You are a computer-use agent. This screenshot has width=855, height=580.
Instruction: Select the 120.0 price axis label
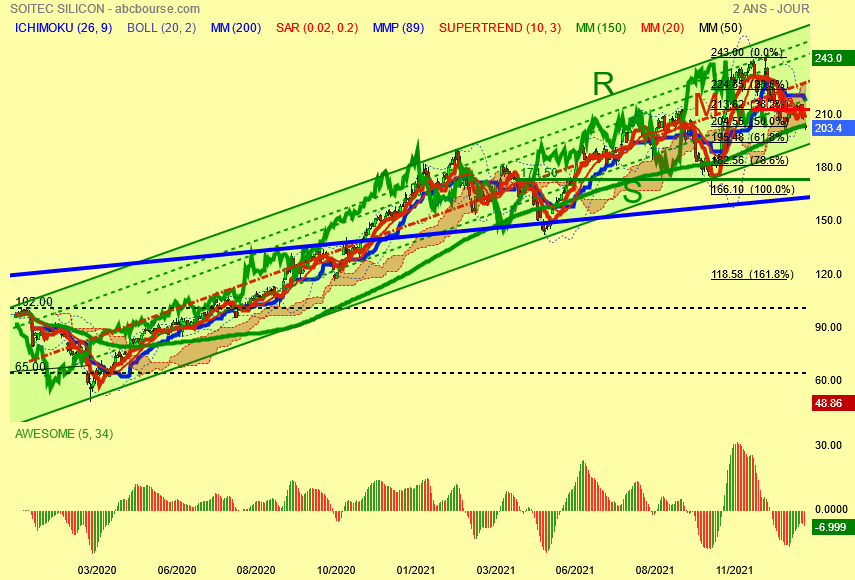pyautogui.click(x=828, y=274)
